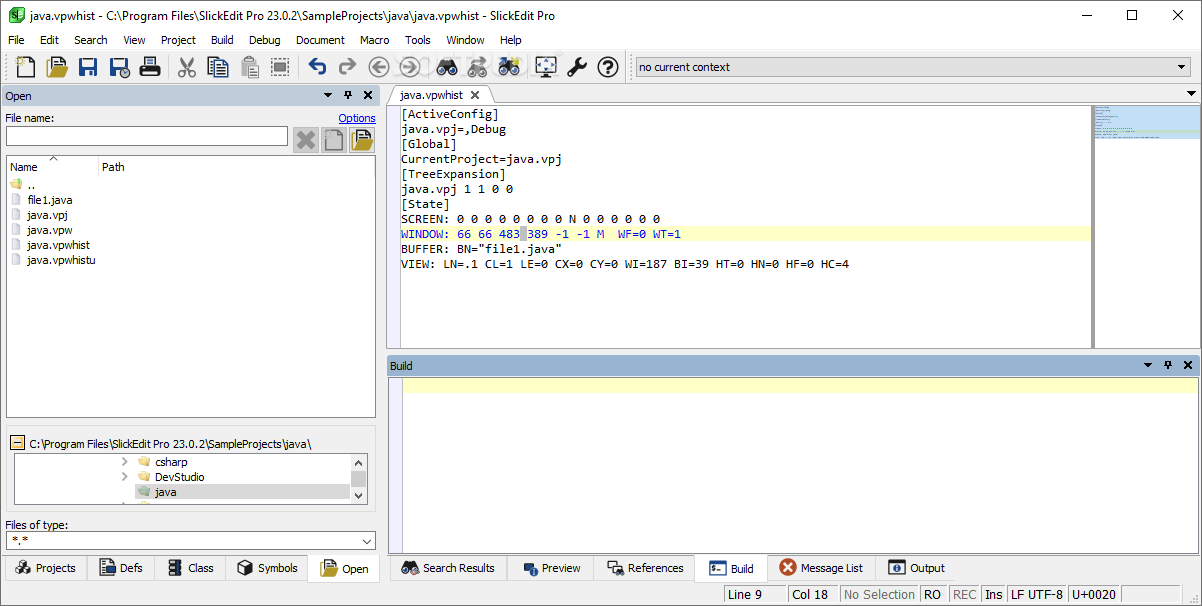Click the Options link in Open panel

[x=357, y=118]
